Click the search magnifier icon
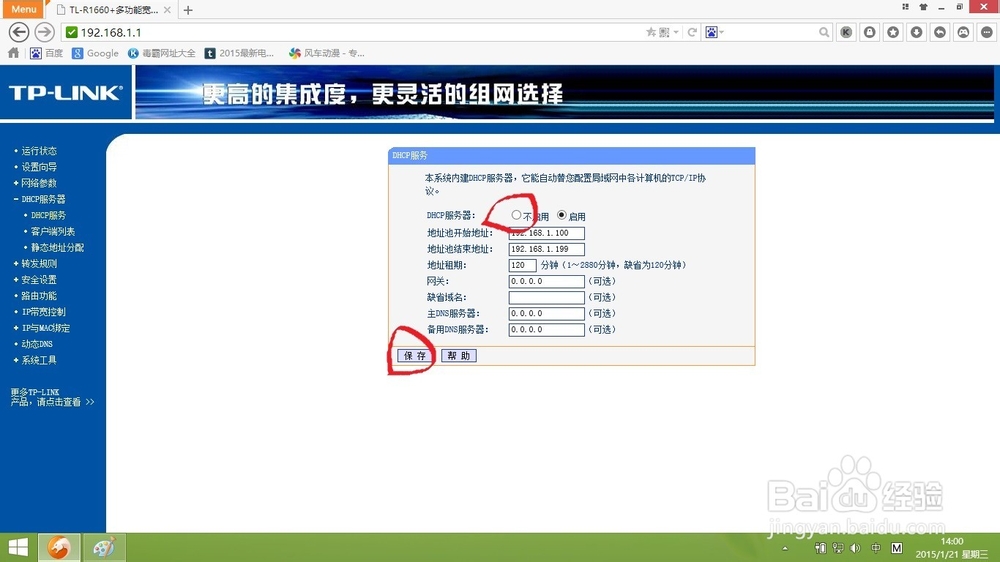The height and width of the screenshot is (562, 1000). [824, 32]
